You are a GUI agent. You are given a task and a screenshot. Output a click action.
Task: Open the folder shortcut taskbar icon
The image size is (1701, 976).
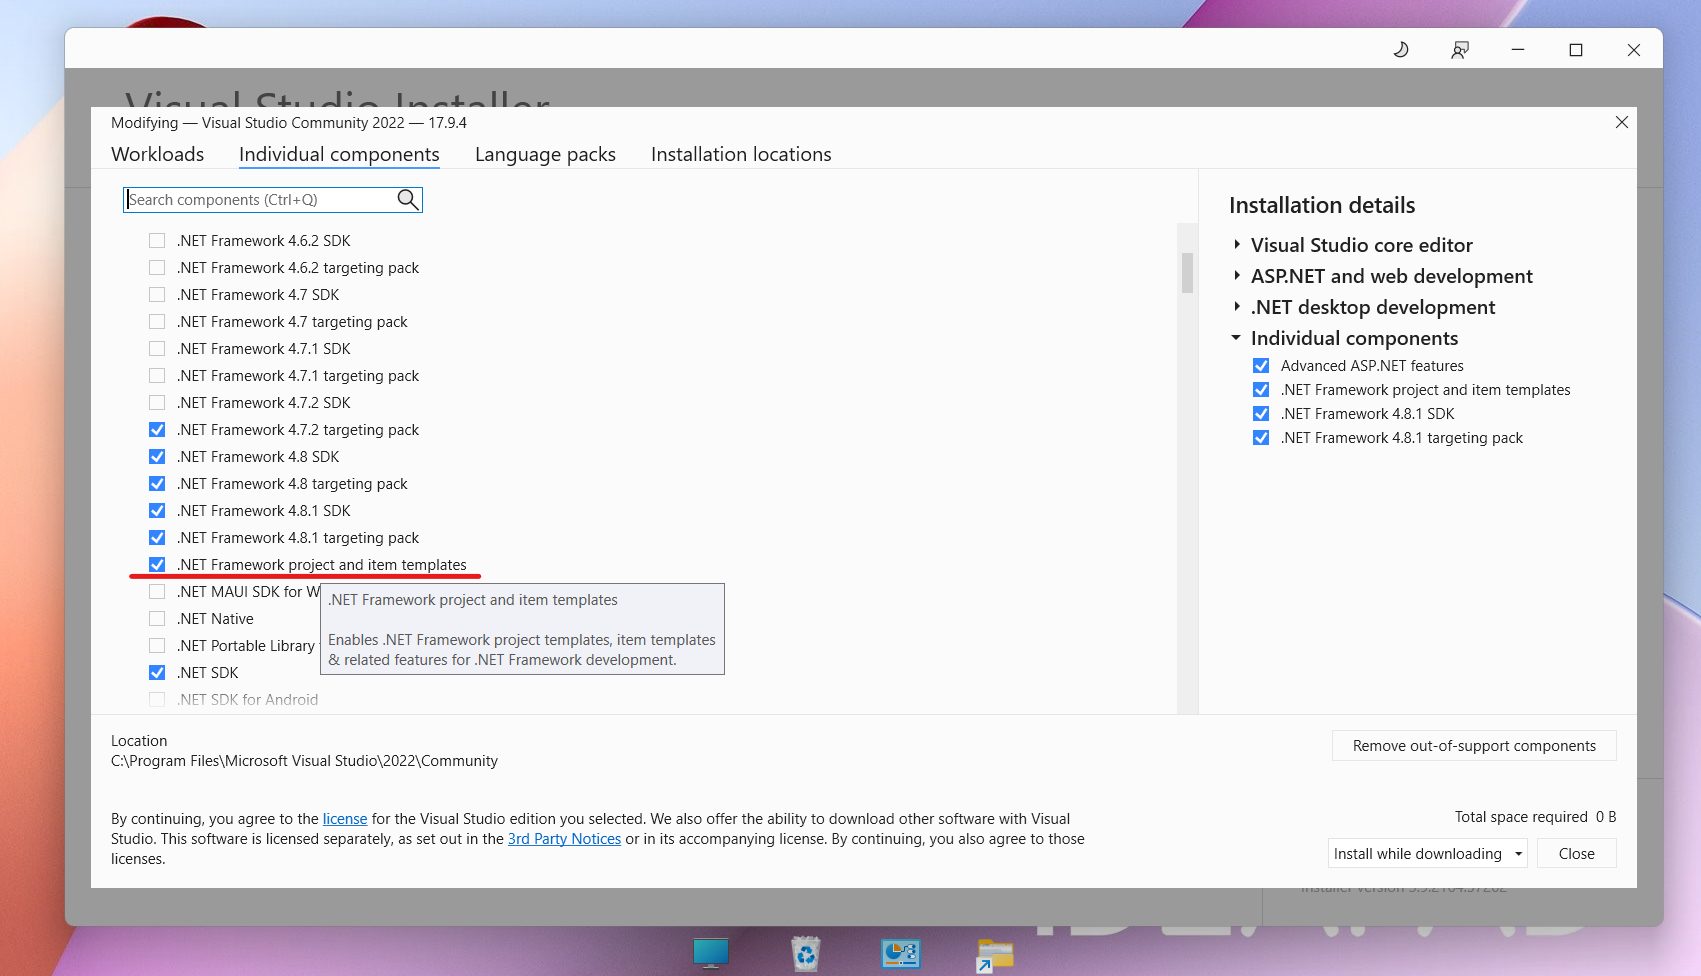point(995,955)
